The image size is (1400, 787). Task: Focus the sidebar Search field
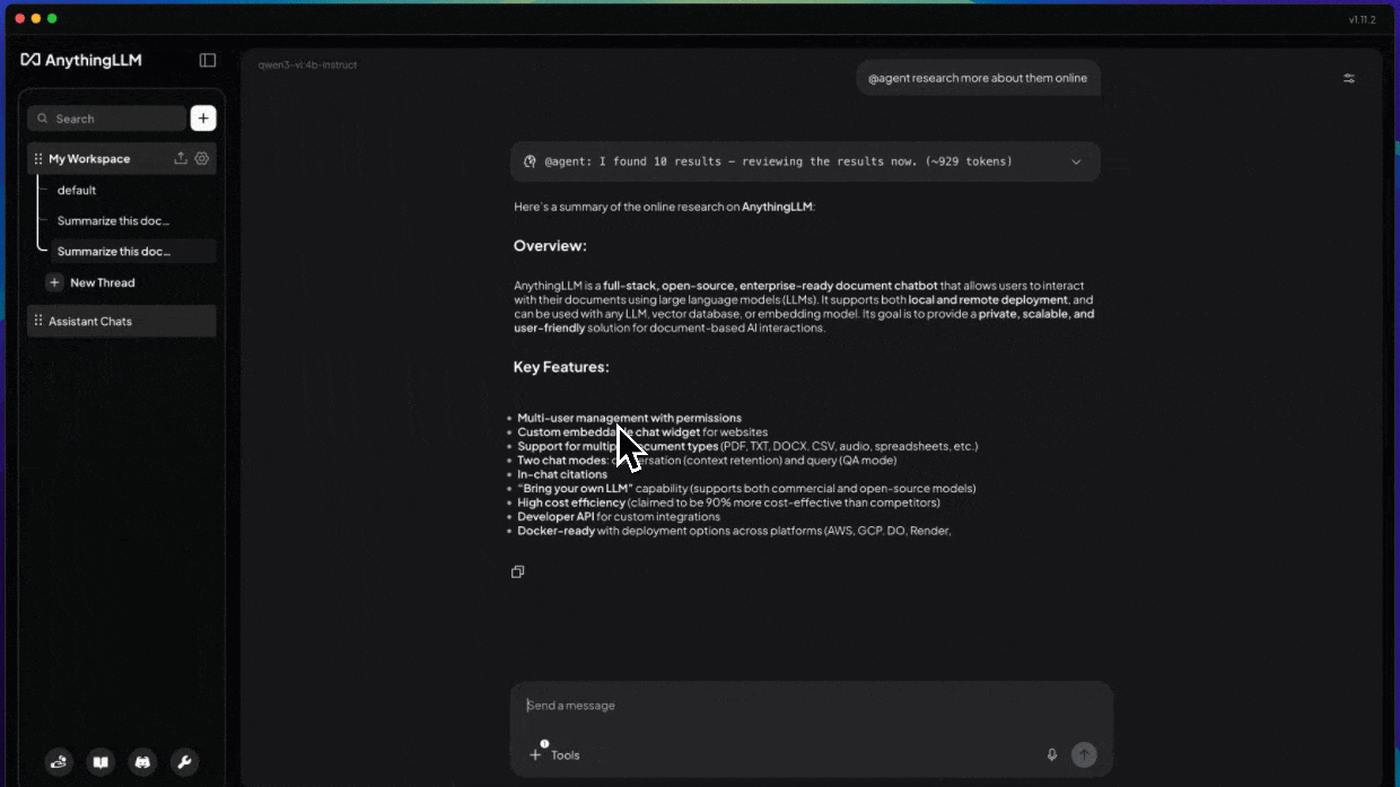coord(107,118)
